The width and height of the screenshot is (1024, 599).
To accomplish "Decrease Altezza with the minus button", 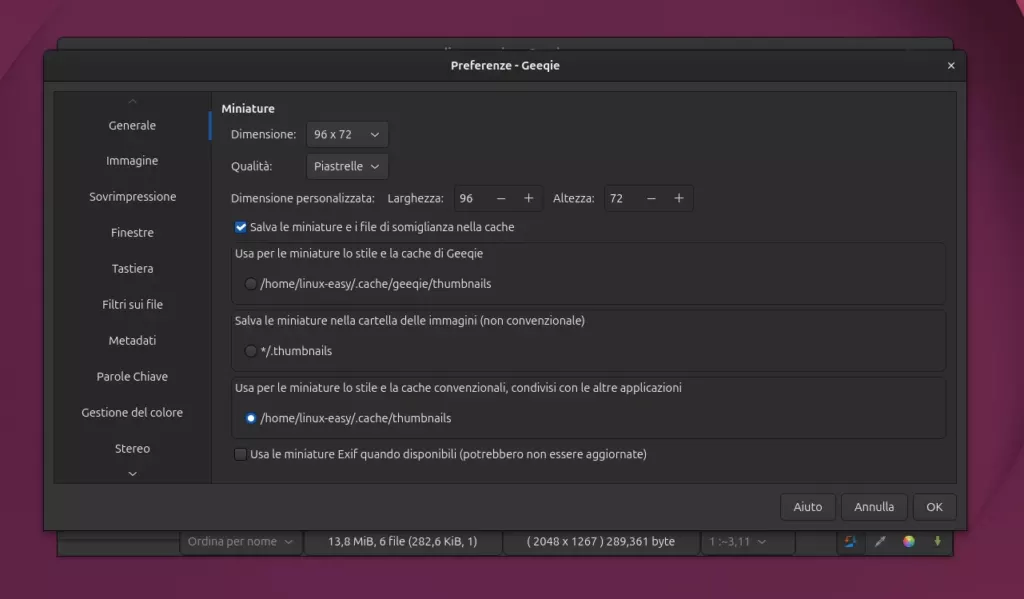I will pyautogui.click(x=651, y=199).
